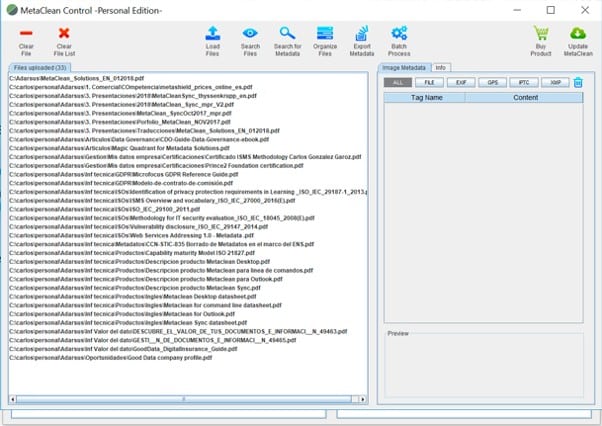
Task: Open Search for Metadata tool
Action: [287, 34]
